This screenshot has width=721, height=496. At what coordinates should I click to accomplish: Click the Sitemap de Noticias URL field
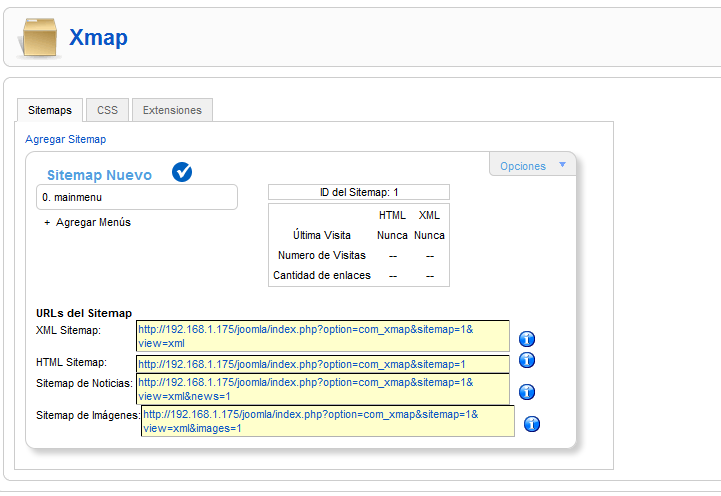[x=323, y=389]
